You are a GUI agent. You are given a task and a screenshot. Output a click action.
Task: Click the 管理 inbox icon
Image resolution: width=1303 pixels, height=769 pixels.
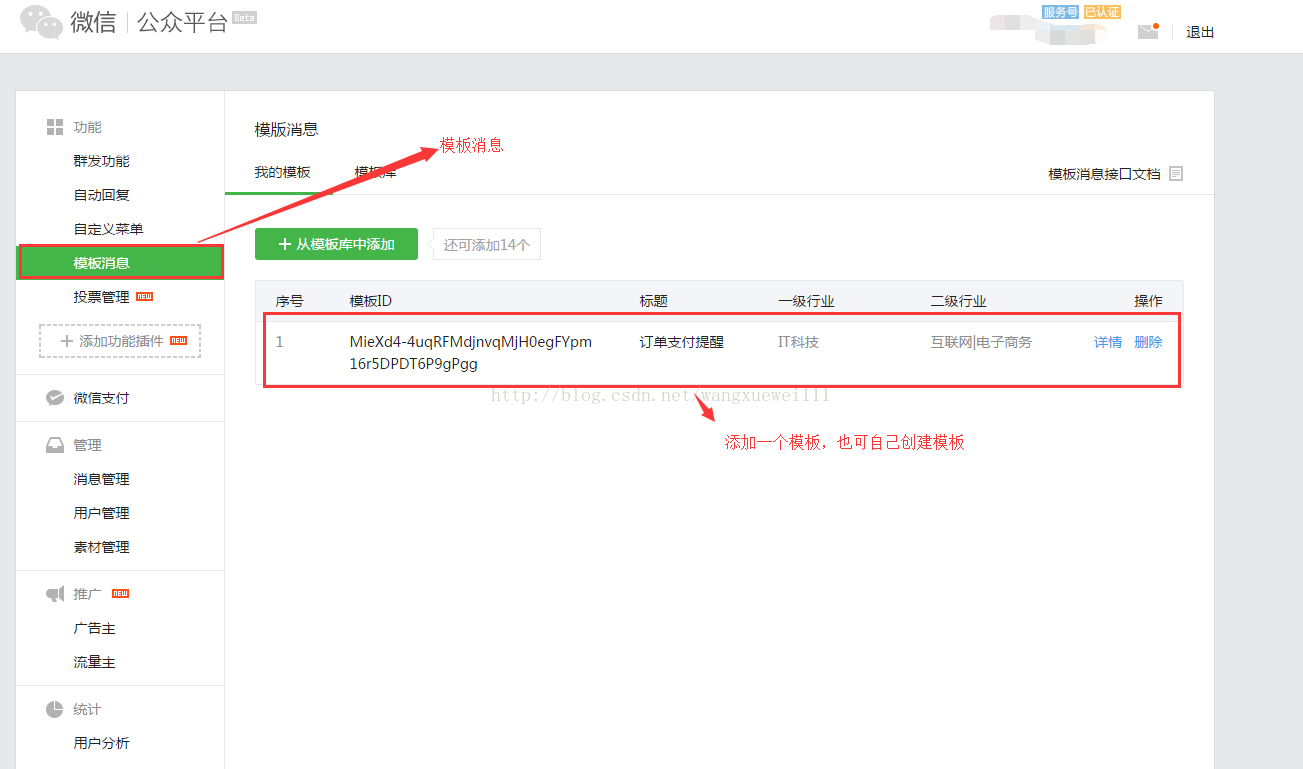coord(55,445)
